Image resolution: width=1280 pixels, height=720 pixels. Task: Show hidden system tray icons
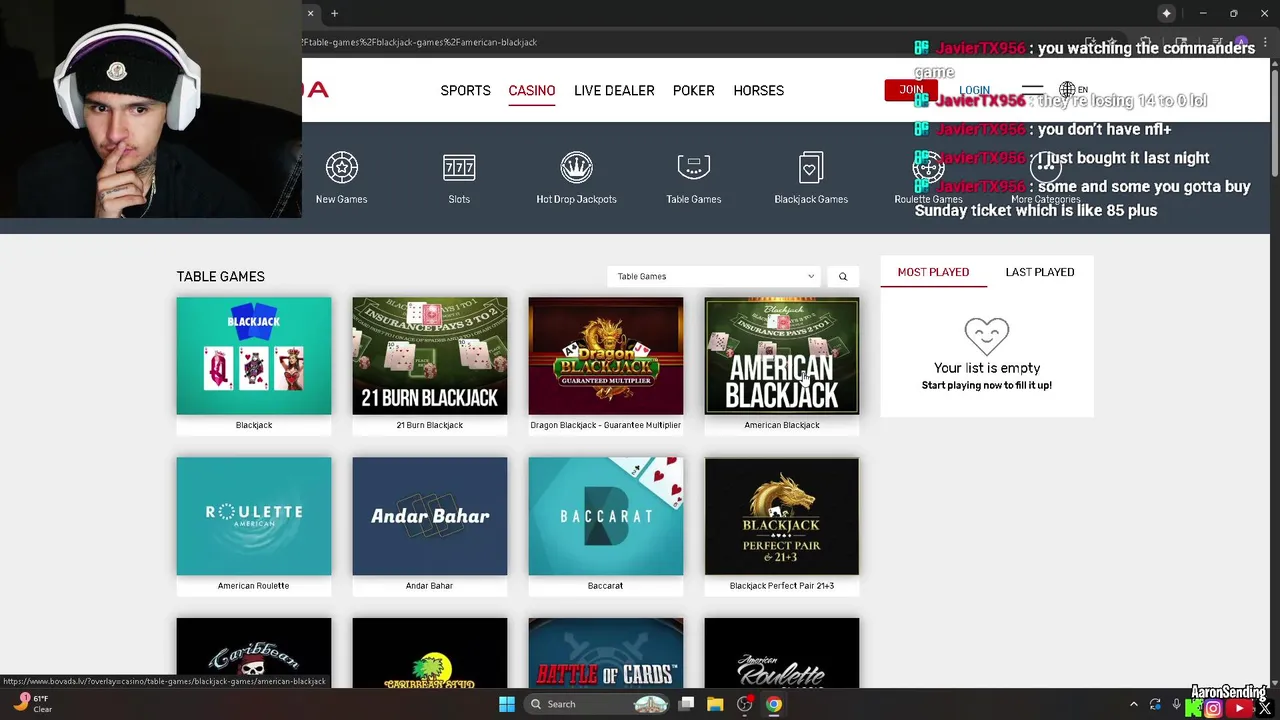click(x=1133, y=704)
